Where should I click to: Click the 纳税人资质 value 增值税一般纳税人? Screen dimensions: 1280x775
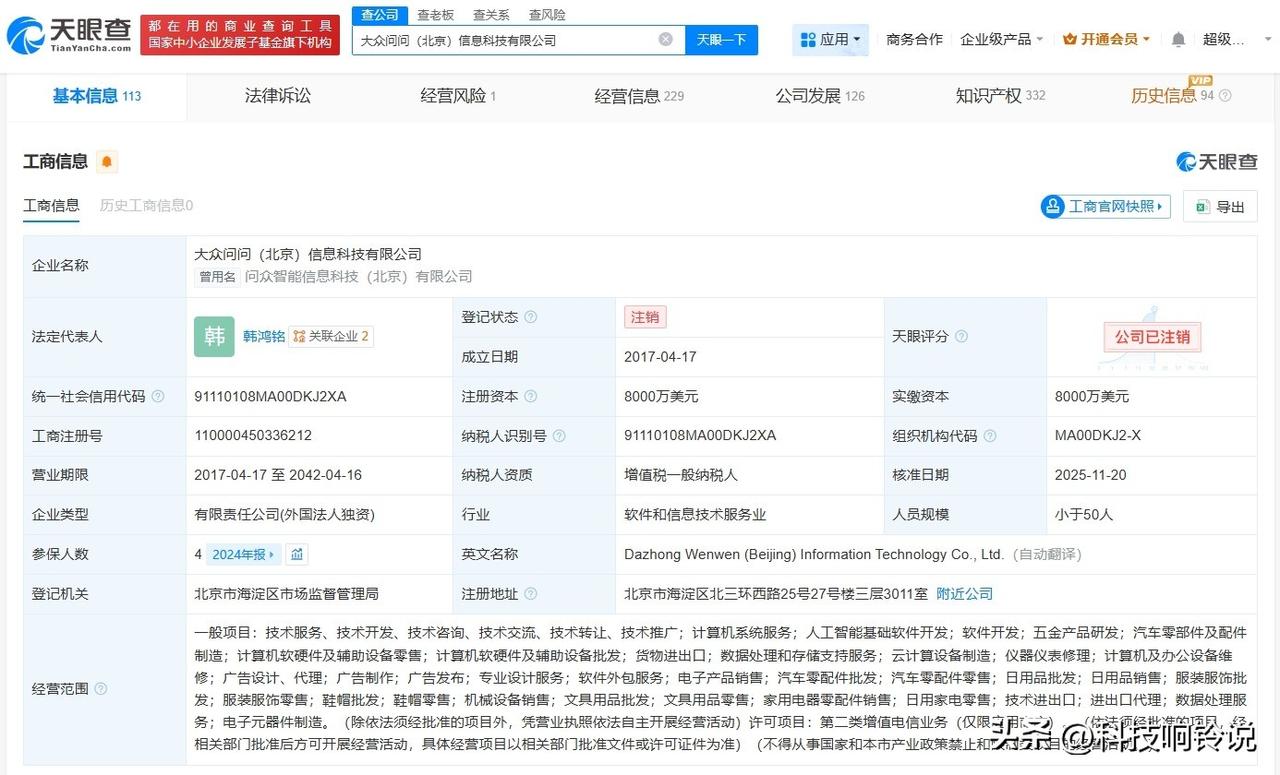(x=681, y=475)
